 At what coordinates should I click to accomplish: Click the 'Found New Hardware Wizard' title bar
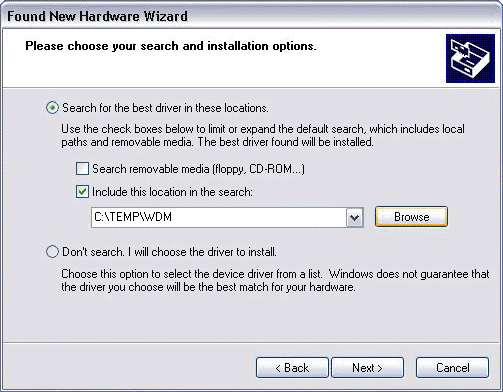point(251,16)
